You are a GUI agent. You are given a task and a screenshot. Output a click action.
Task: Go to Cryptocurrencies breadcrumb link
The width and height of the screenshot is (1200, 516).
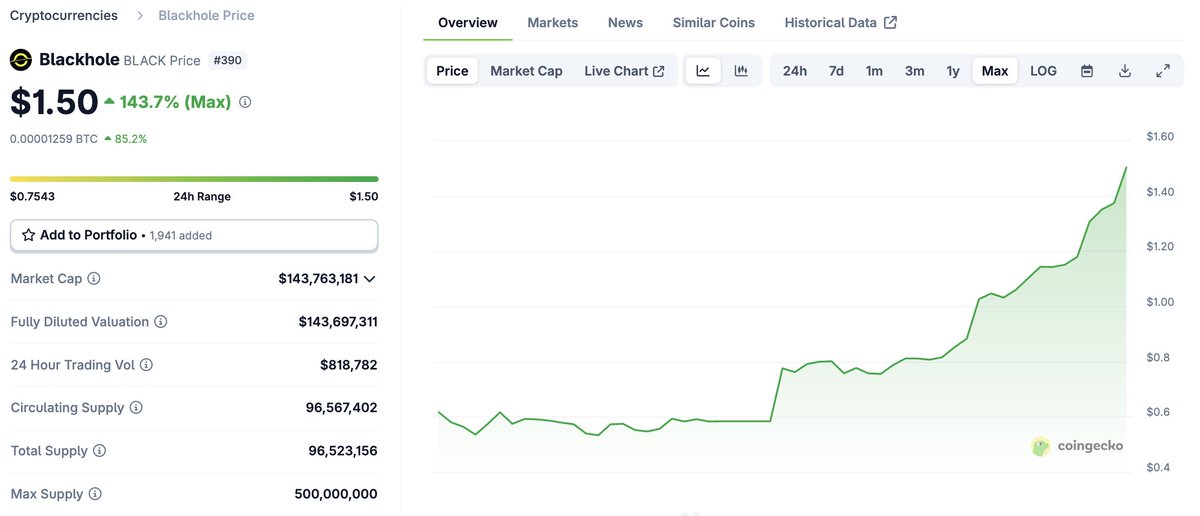[x=64, y=15]
